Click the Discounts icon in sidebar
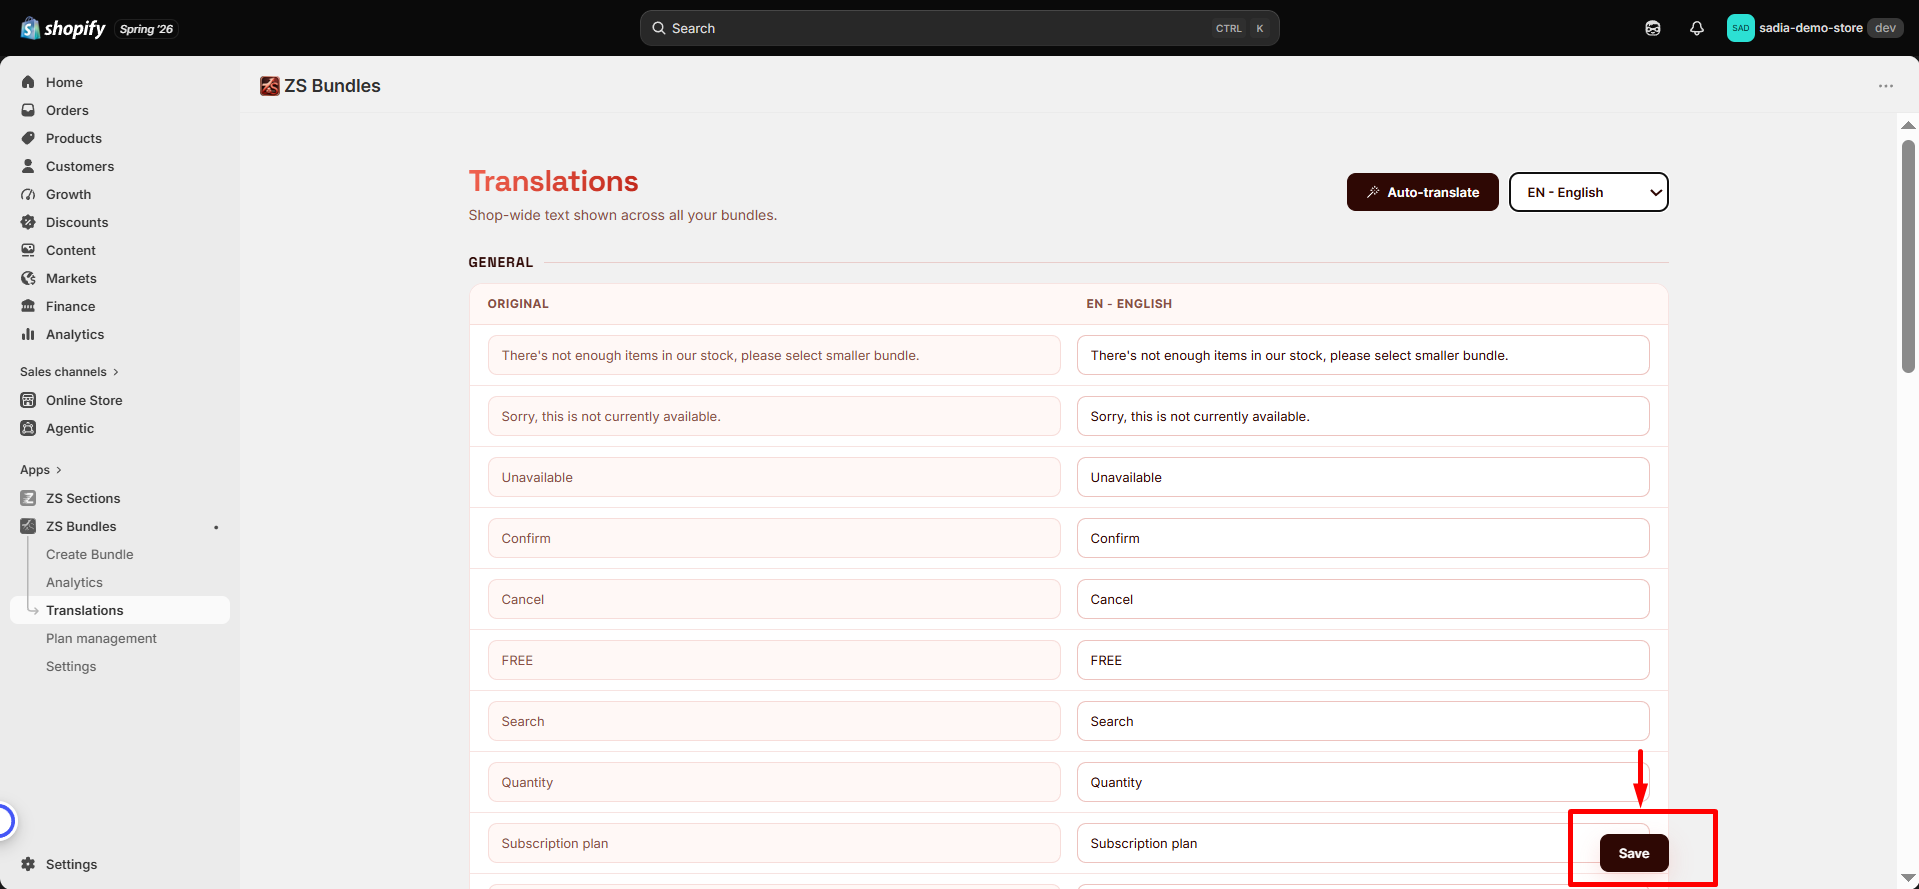The height and width of the screenshot is (889, 1919). pos(28,222)
